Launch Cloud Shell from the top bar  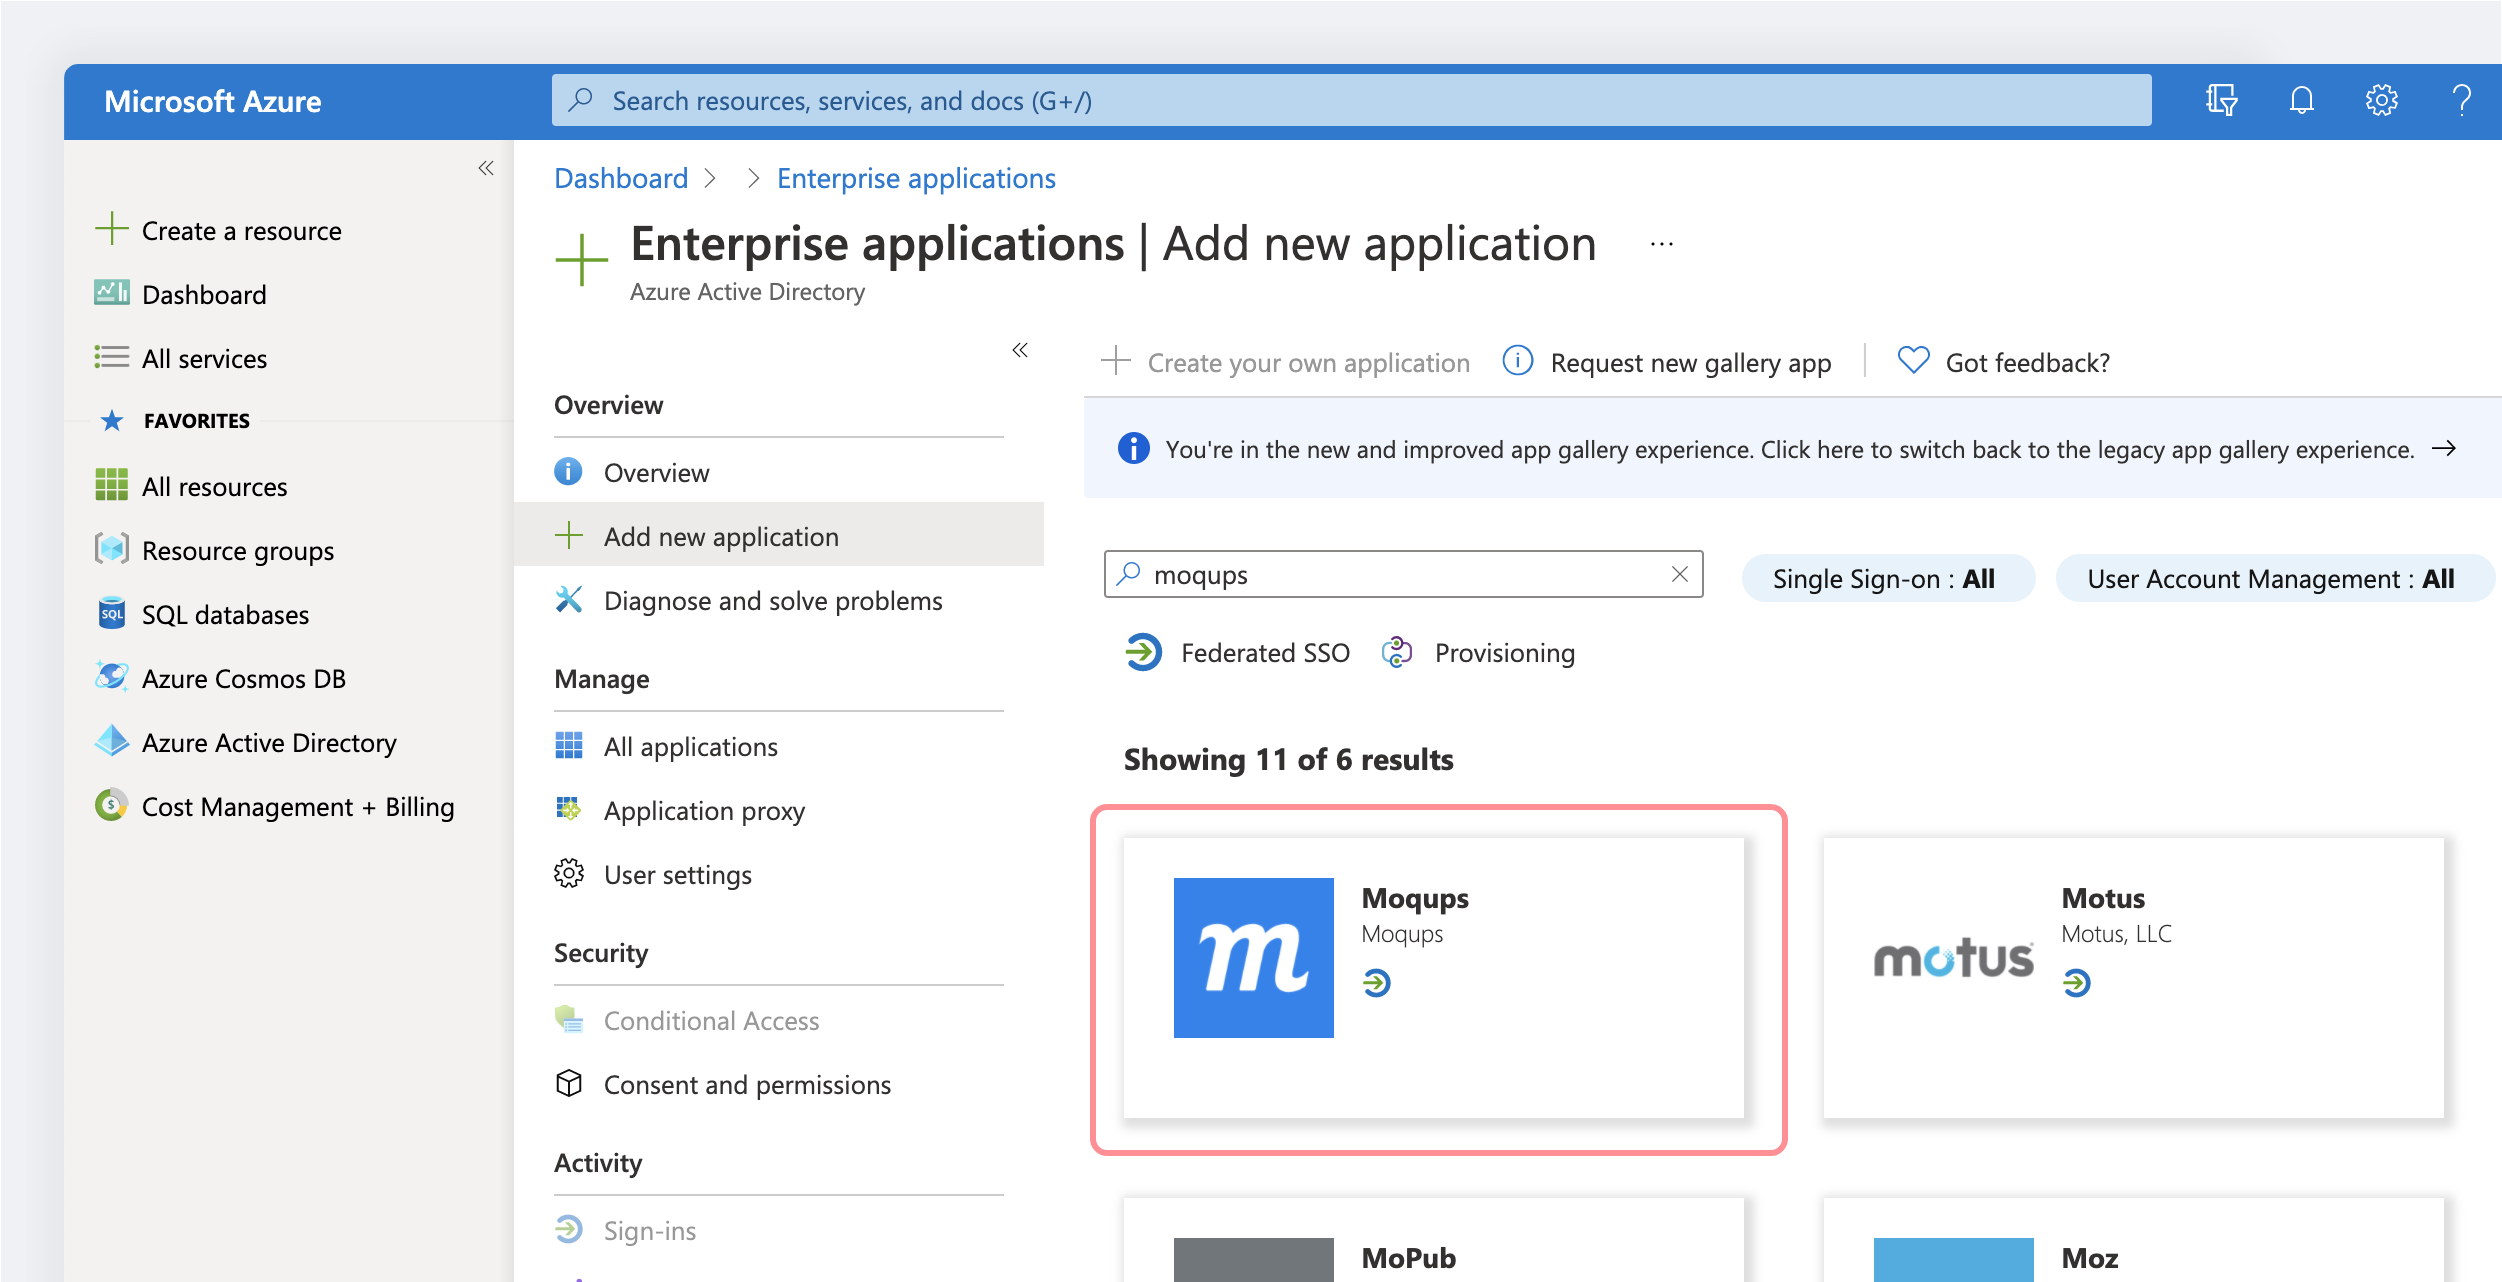(2222, 100)
